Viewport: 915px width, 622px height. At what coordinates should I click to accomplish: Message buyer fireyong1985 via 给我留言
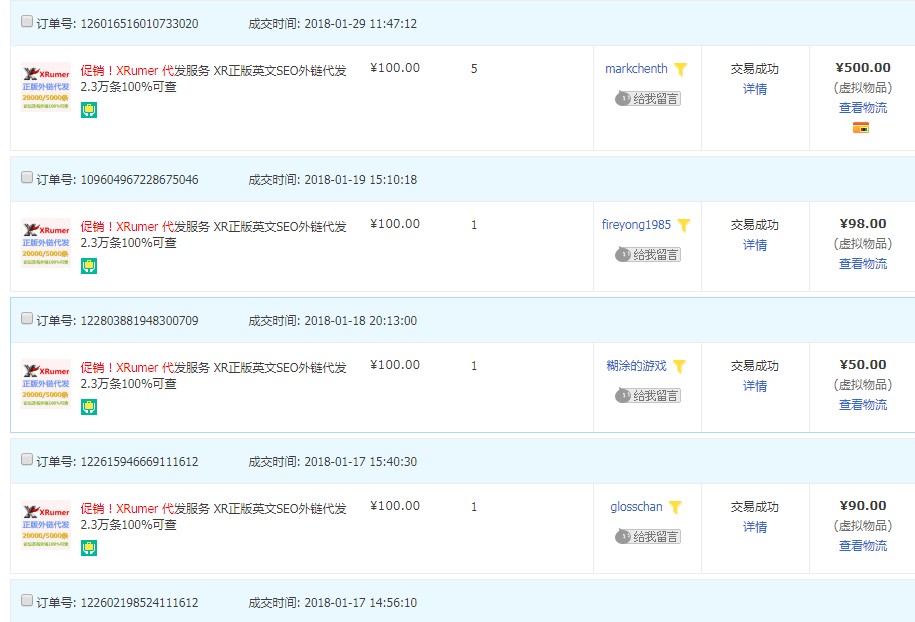click(x=648, y=254)
